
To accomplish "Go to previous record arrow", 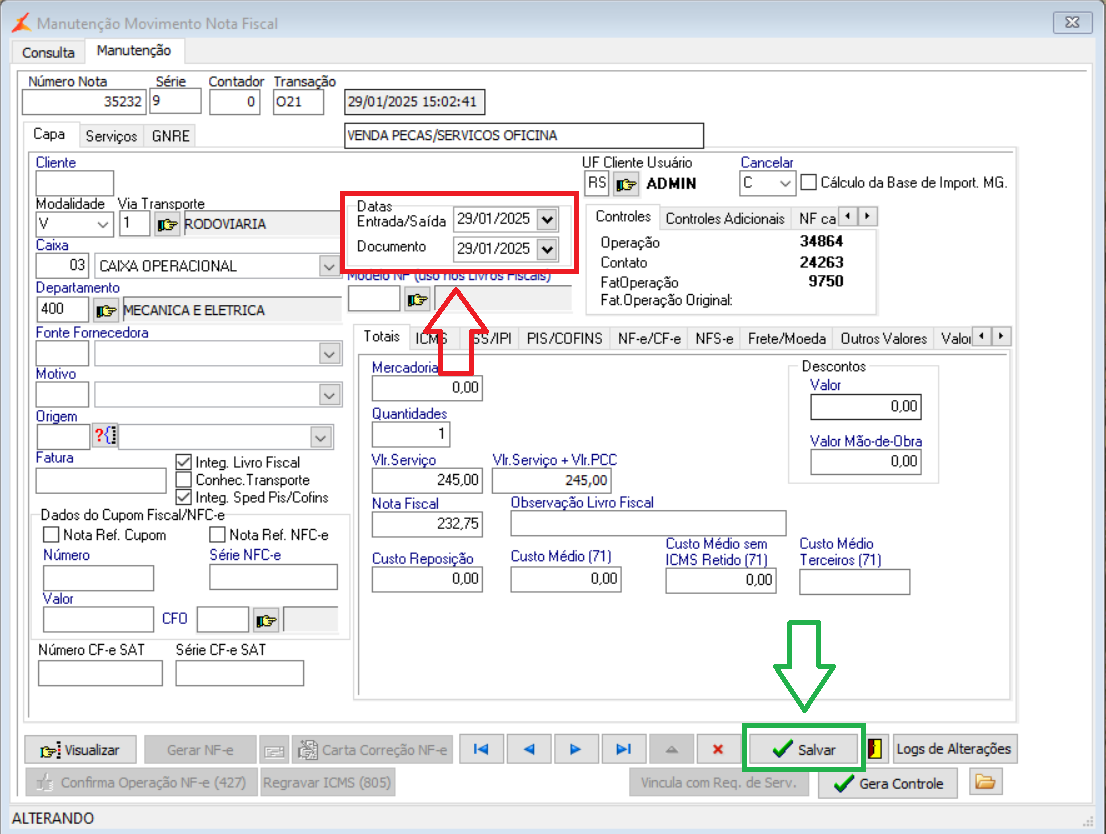I will click(x=529, y=749).
